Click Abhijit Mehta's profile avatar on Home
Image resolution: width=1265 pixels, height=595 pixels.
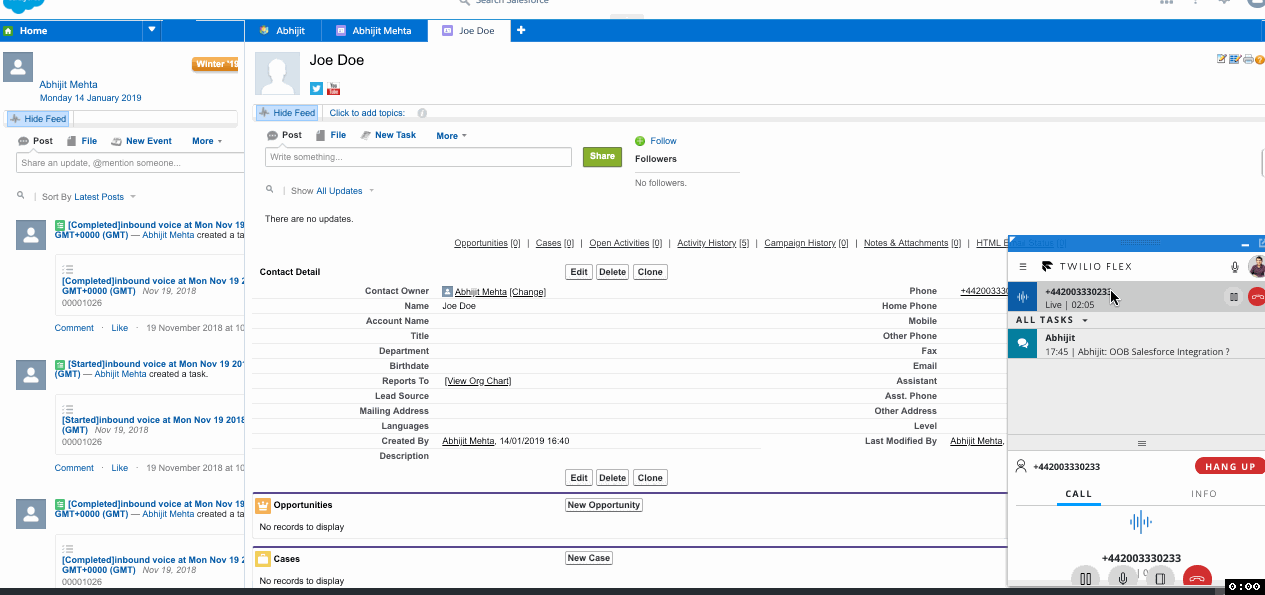coord(18,67)
